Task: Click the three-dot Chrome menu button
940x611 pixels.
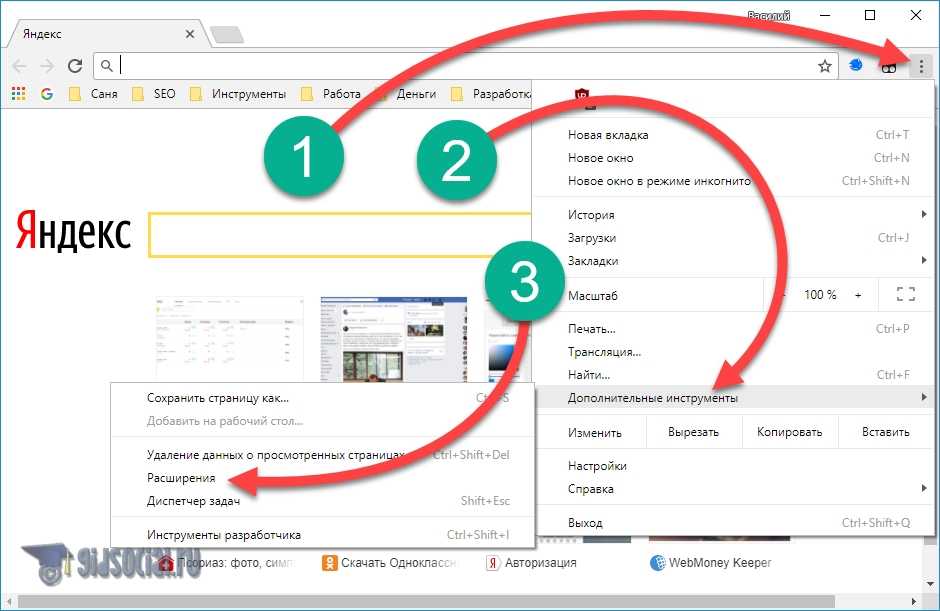Action: 921,66
